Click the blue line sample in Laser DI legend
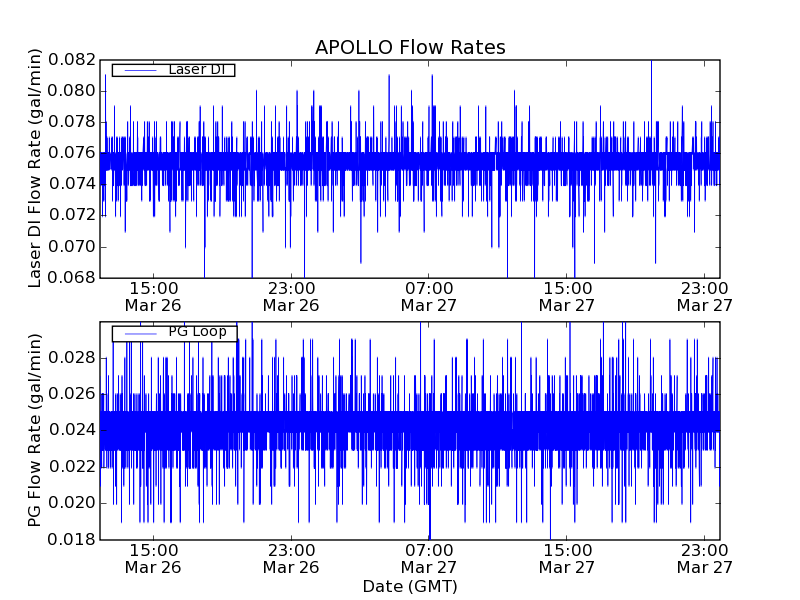800x600 pixels. (x=139, y=70)
